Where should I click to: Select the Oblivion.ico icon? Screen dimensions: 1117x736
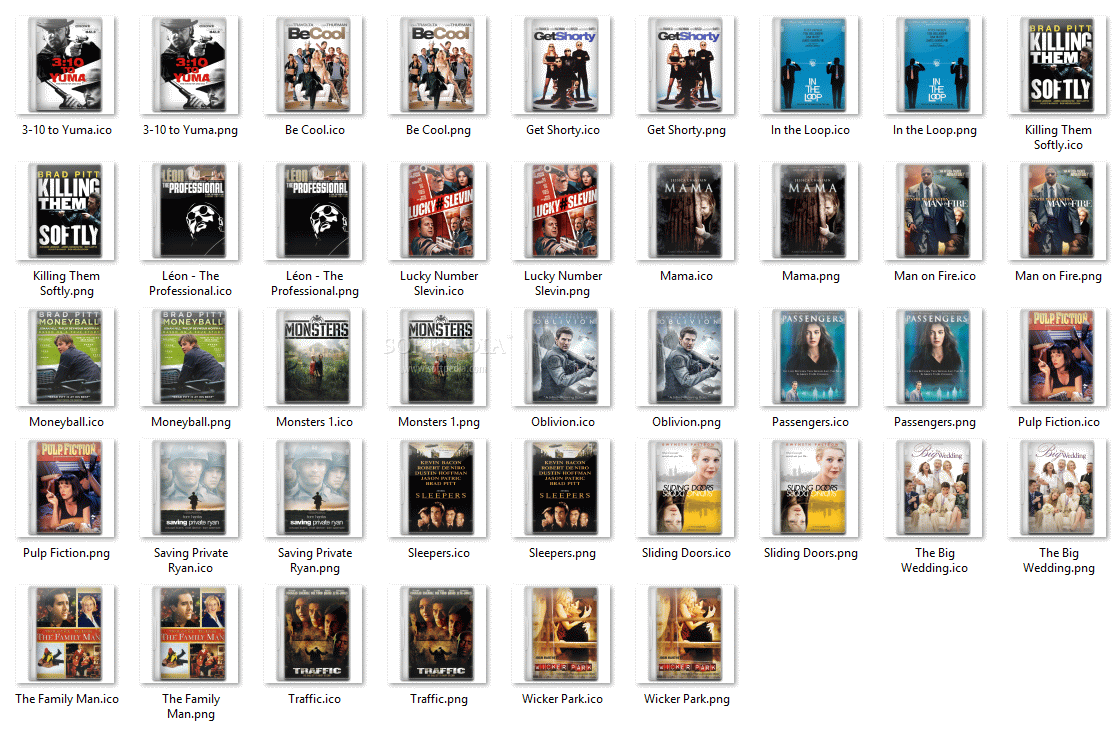click(x=563, y=358)
